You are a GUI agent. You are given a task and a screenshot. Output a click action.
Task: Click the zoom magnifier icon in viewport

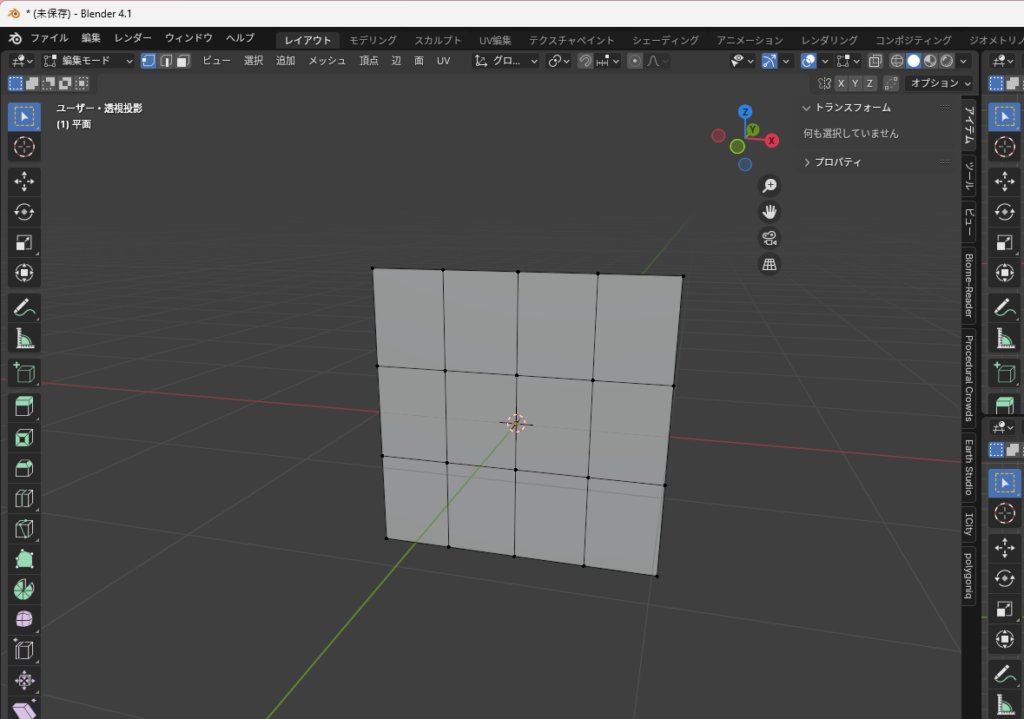coord(769,186)
